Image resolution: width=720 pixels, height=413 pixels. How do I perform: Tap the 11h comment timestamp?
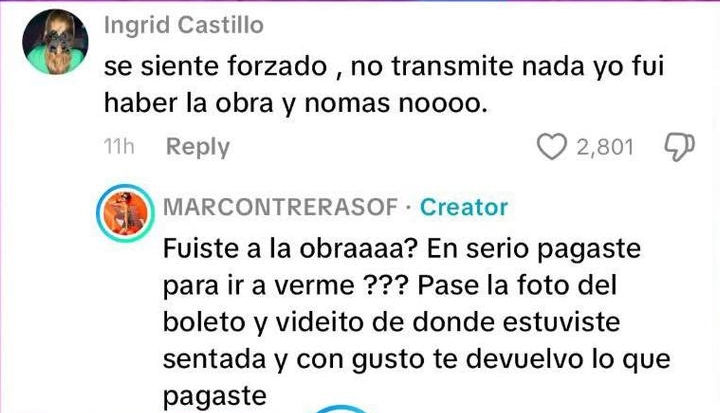(x=119, y=147)
